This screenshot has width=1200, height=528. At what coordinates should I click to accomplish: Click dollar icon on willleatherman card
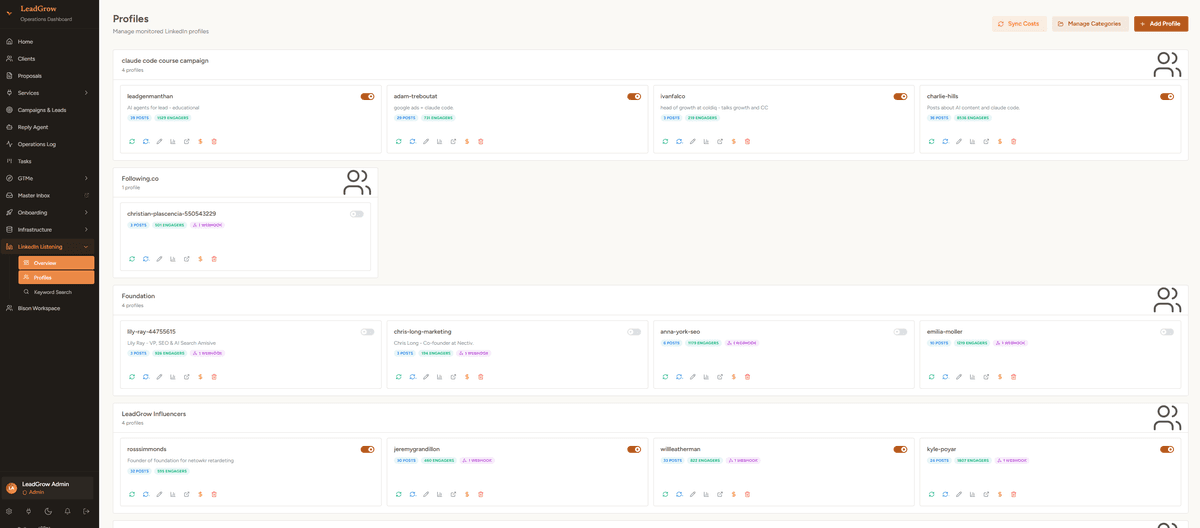tap(733, 494)
